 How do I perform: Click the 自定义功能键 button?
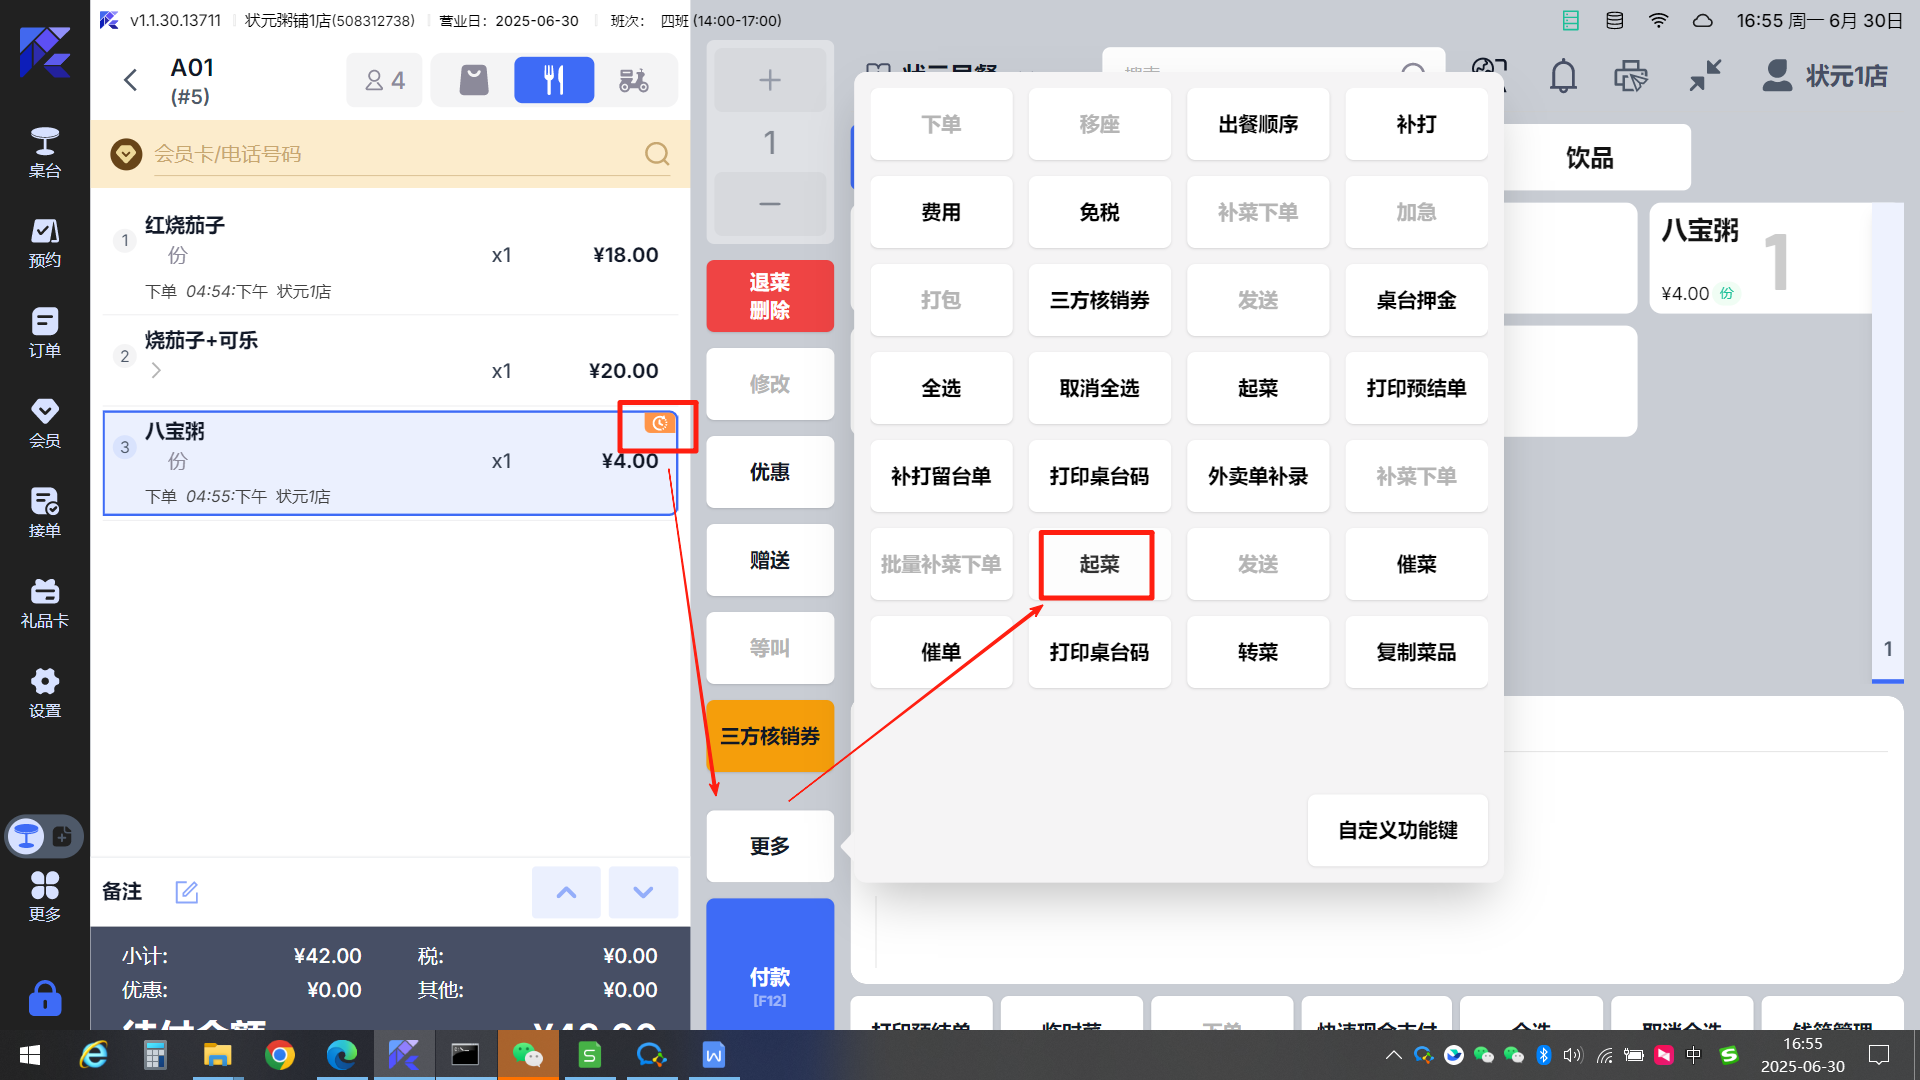click(x=1398, y=830)
